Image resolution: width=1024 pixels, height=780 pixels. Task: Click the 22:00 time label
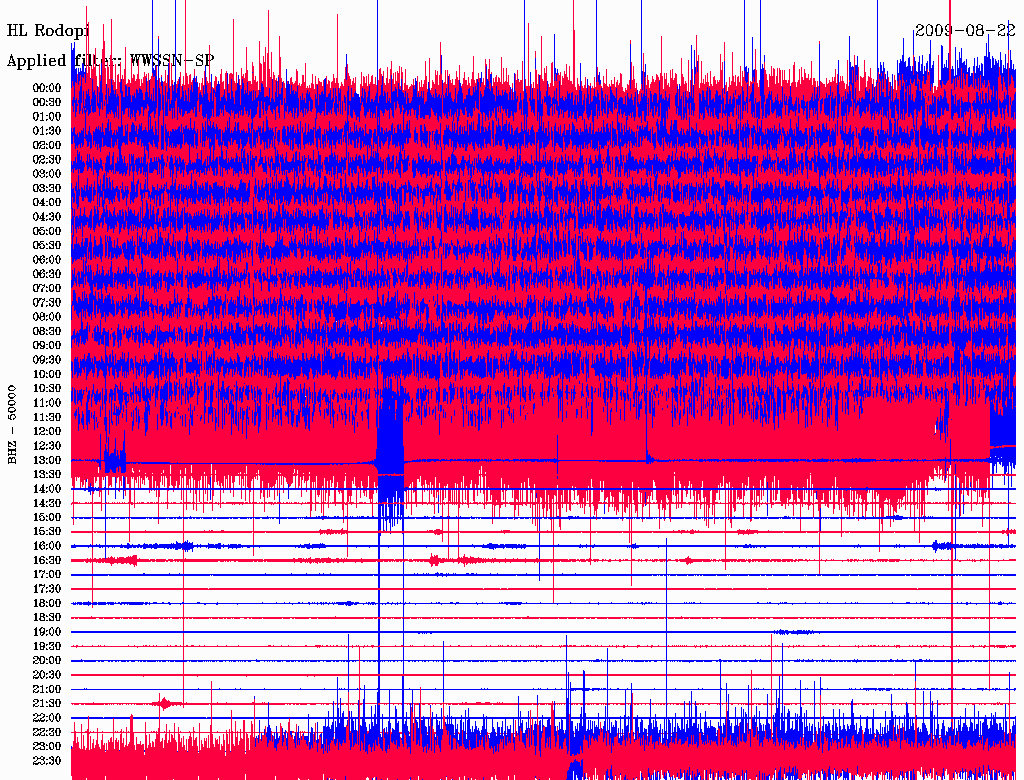pos(46,717)
